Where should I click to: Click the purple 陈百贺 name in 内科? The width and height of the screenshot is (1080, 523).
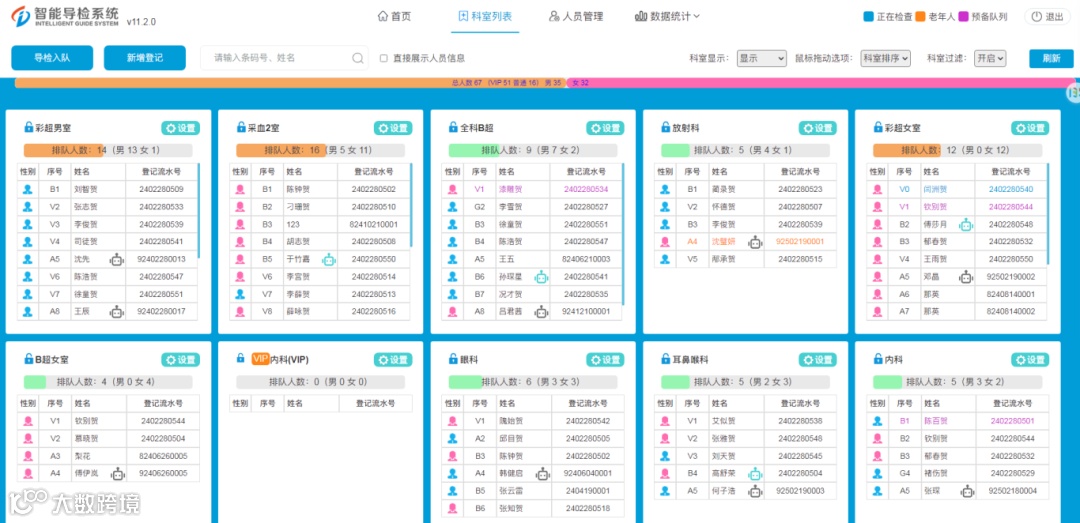pyautogui.click(x=935, y=420)
